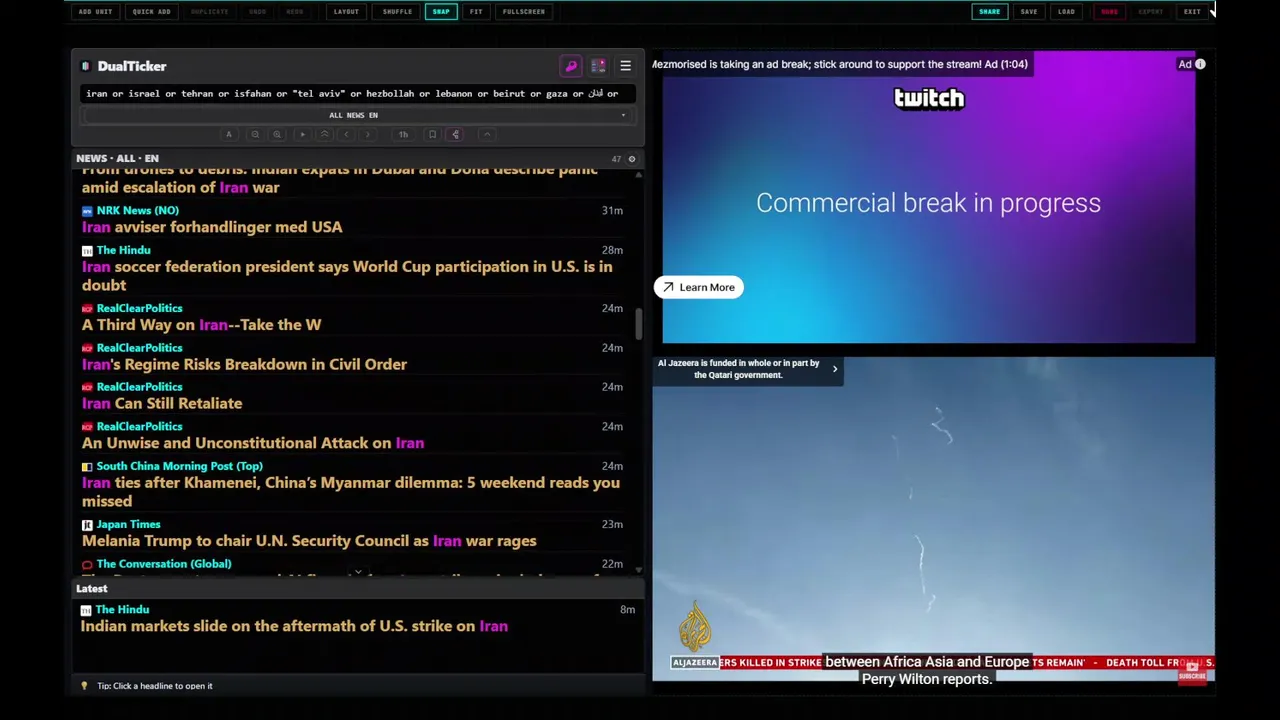
Task: Click the SAVE button
Action: click(x=1029, y=12)
